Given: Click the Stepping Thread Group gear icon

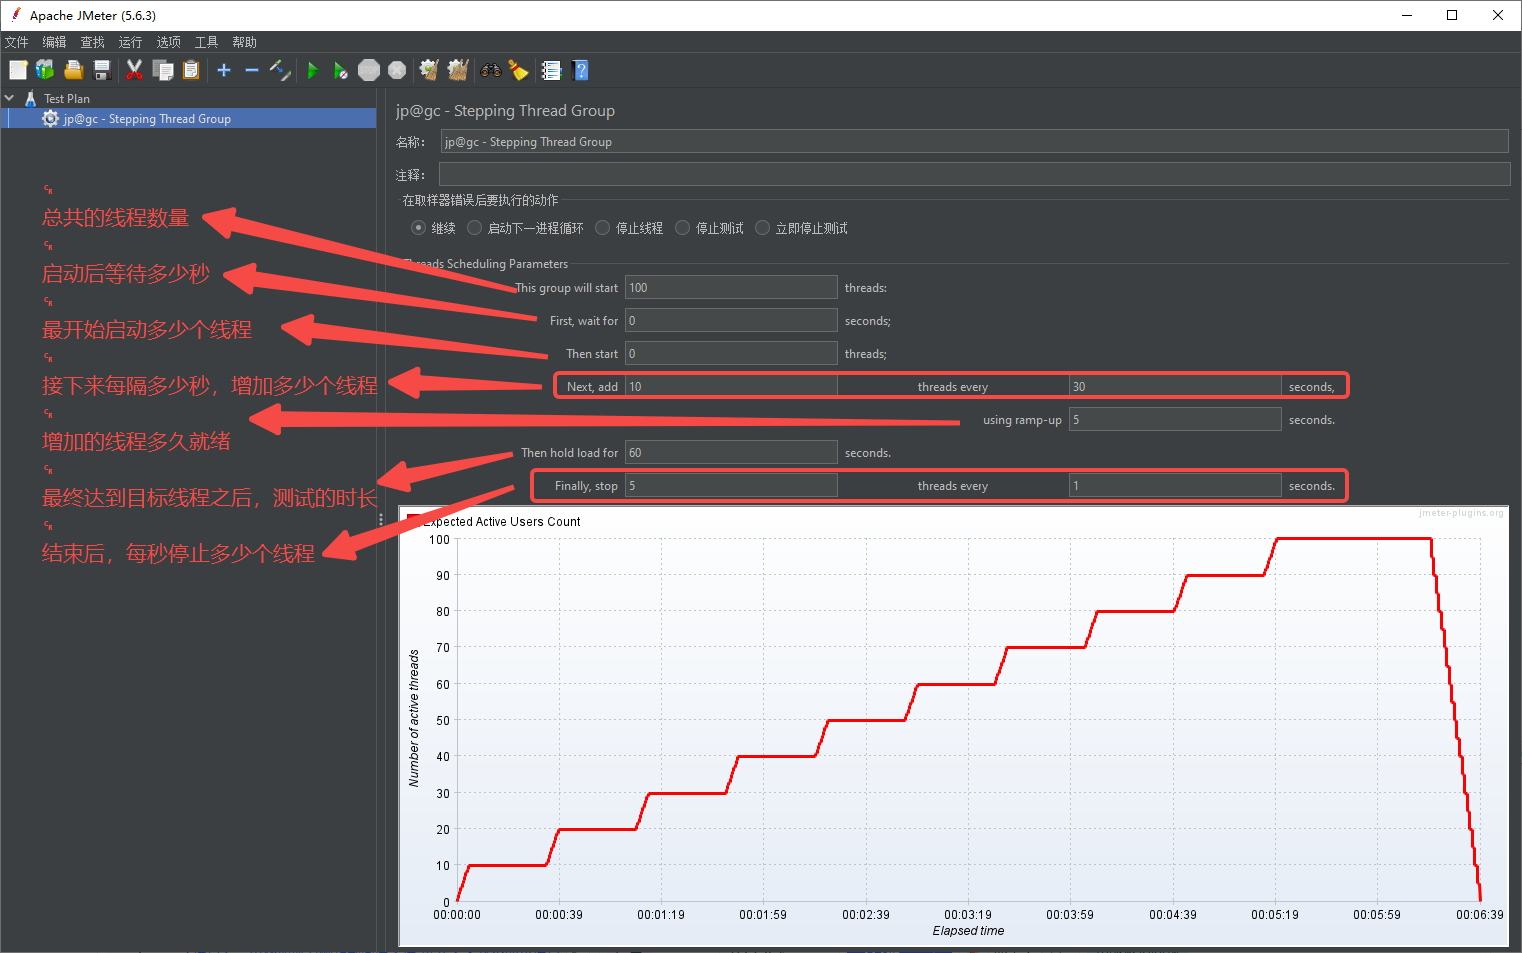Looking at the screenshot, I should click(50, 118).
